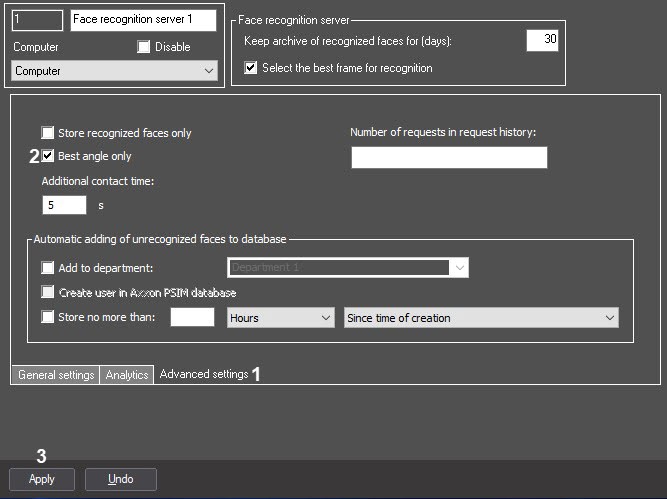
Task: Click Number of requests in request history label
Action: point(443,132)
